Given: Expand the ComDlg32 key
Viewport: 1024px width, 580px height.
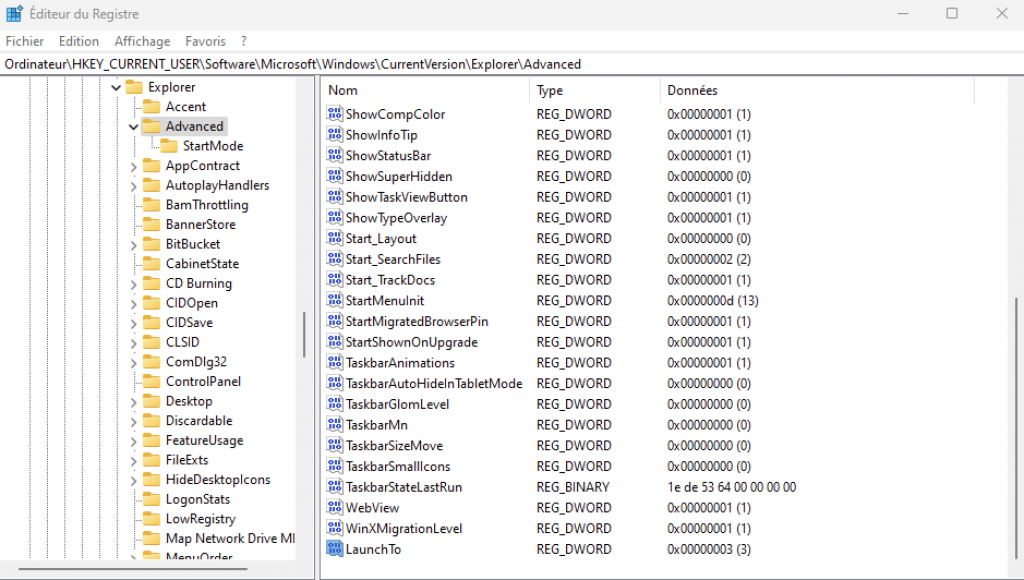Looking at the screenshot, I should (x=134, y=362).
